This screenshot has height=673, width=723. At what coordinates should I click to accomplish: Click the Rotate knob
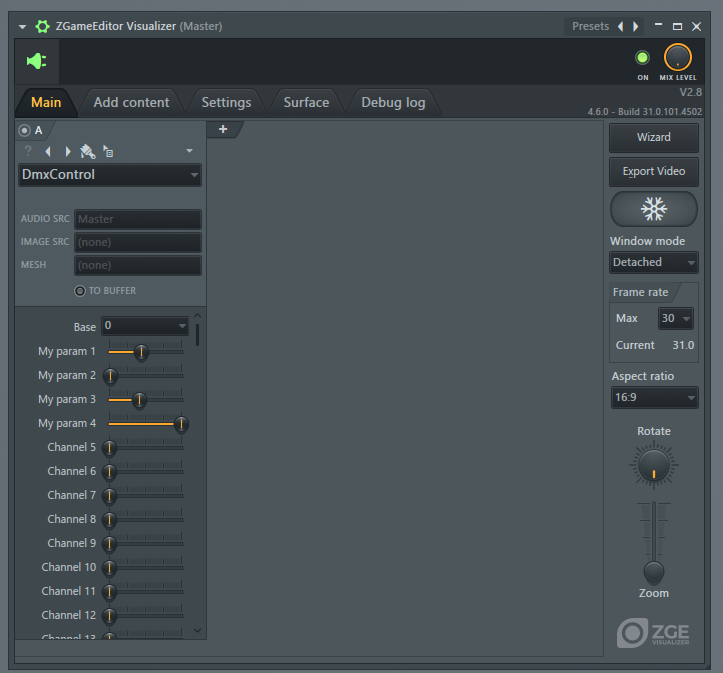pyautogui.click(x=653, y=465)
